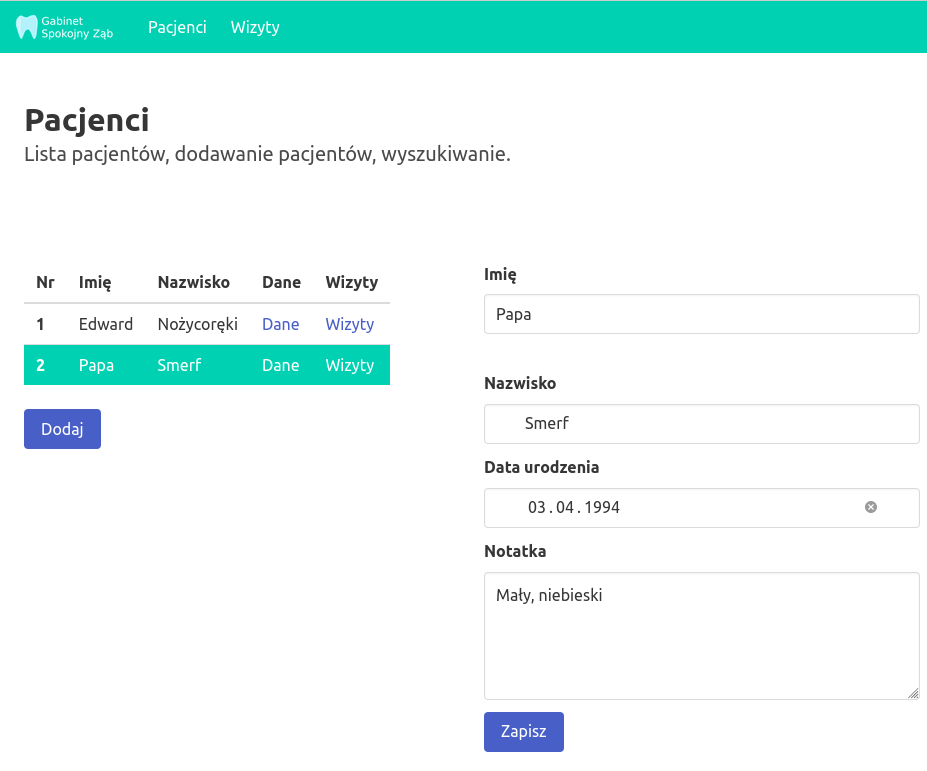Open Dane link for Papa Smerf
The width and height of the screenshot is (927, 771).
tap(280, 365)
